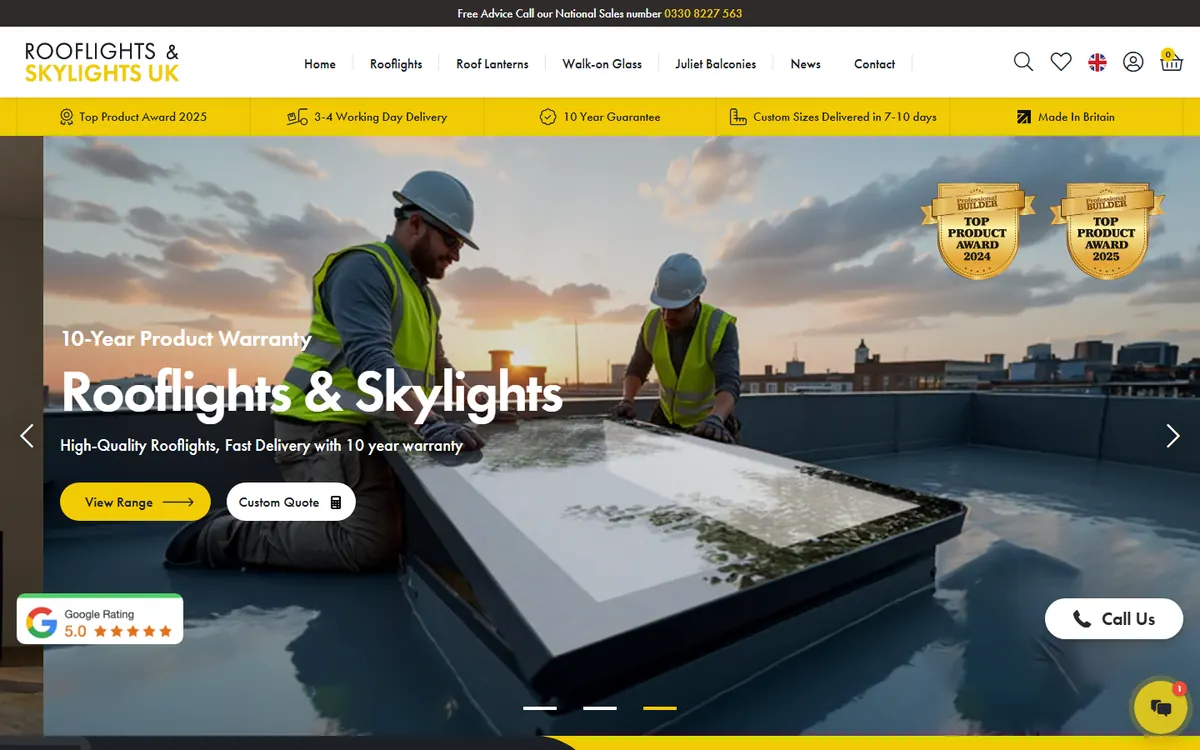Click the UK flag language selector

coord(1097,62)
